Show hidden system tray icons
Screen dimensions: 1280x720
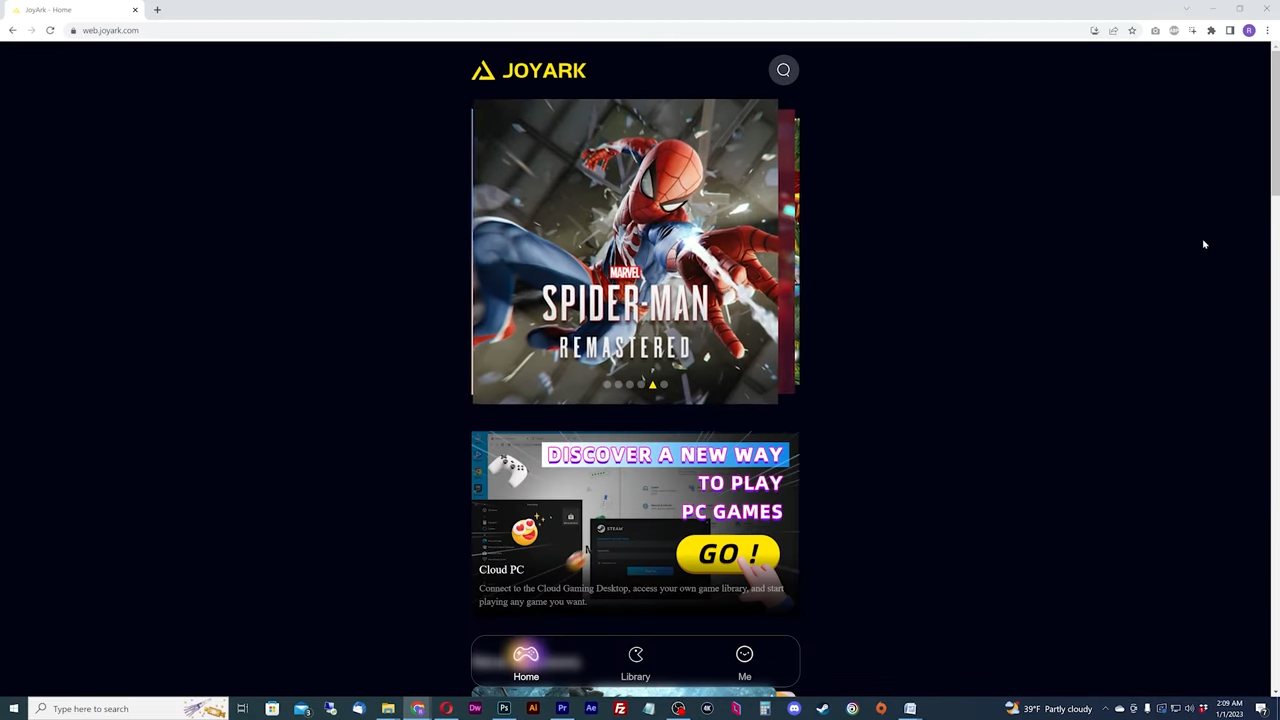[1105, 709]
